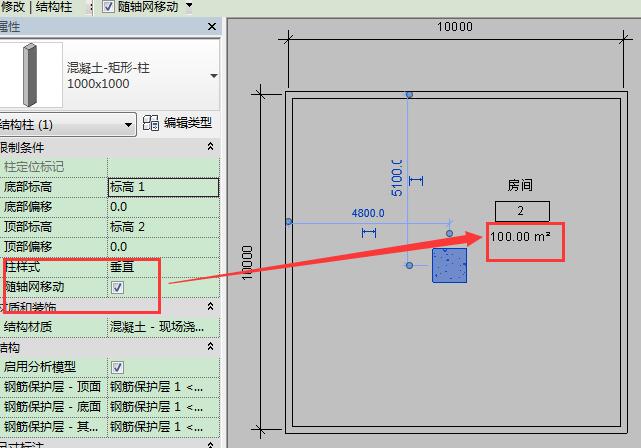Collapse the 尺寸标注 section at bottom

211,444
